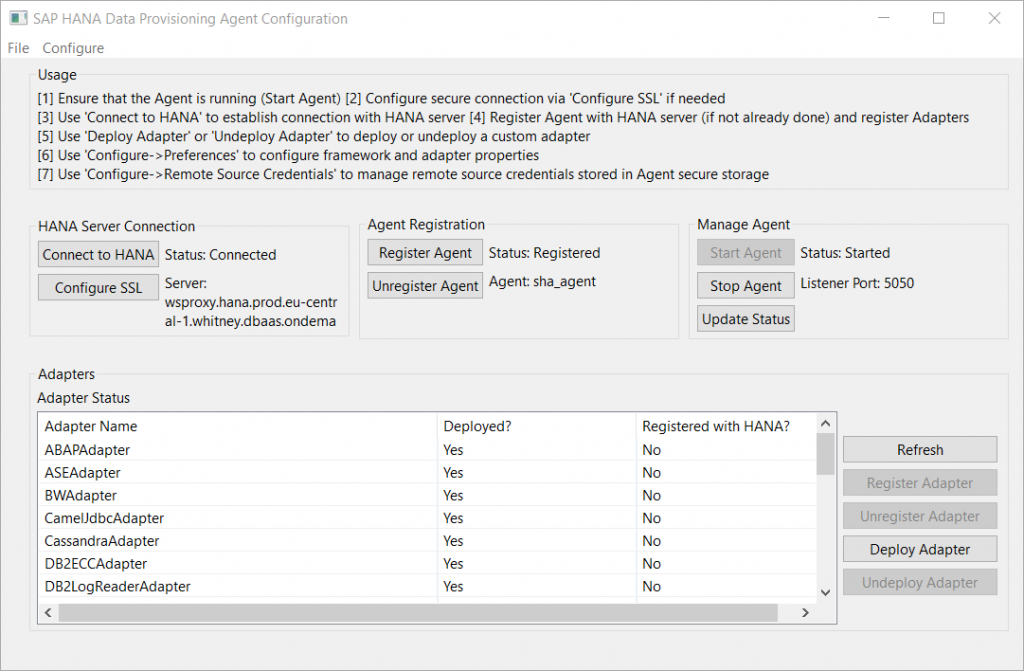
Task: Select the CassandraAdapter row
Action: pyautogui.click(x=427, y=541)
